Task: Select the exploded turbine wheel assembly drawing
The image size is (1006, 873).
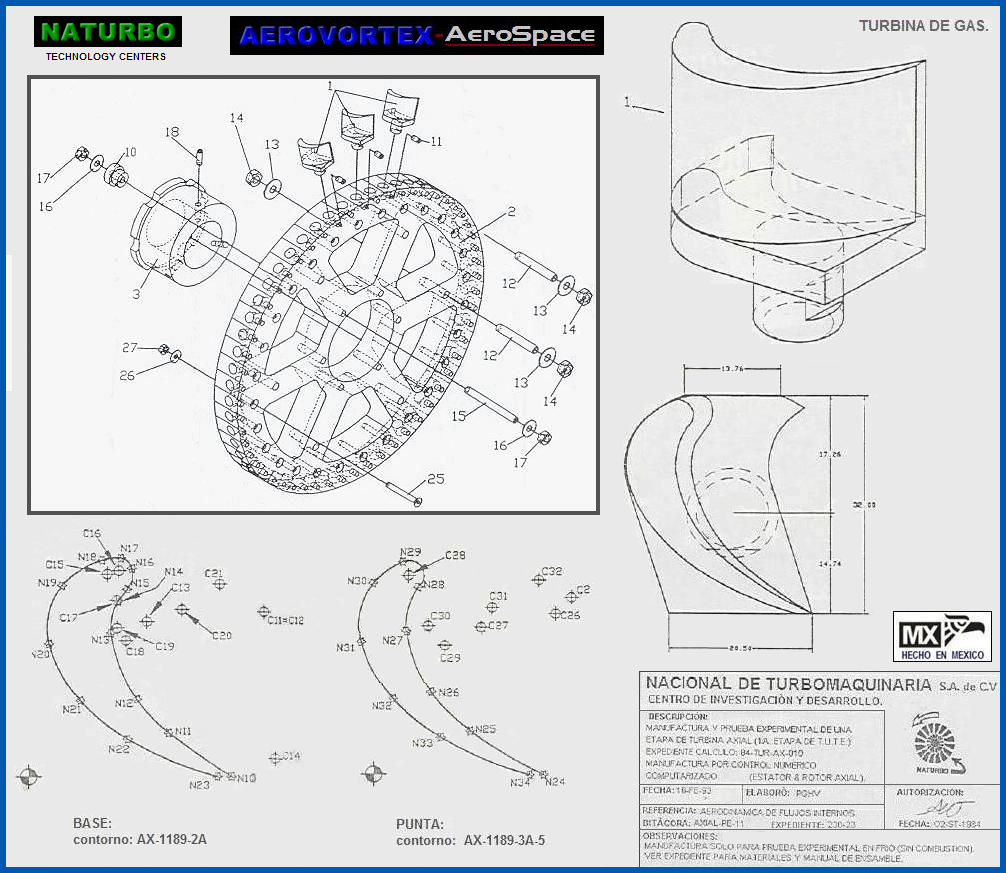Action: (x=313, y=295)
